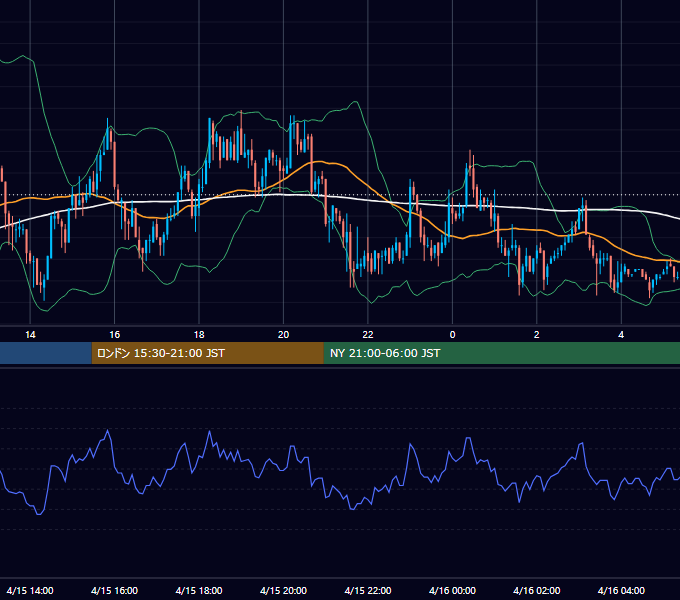The width and height of the screenshot is (680, 600).
Task: Click the hour 0 axis tick label
Action: point(452,335)
